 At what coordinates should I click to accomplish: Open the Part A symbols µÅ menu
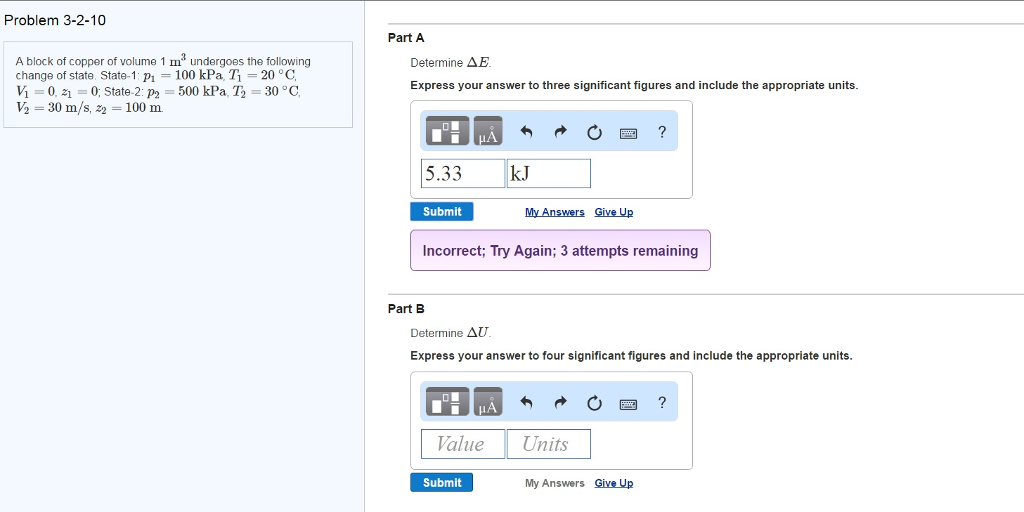tap(488, 132)
